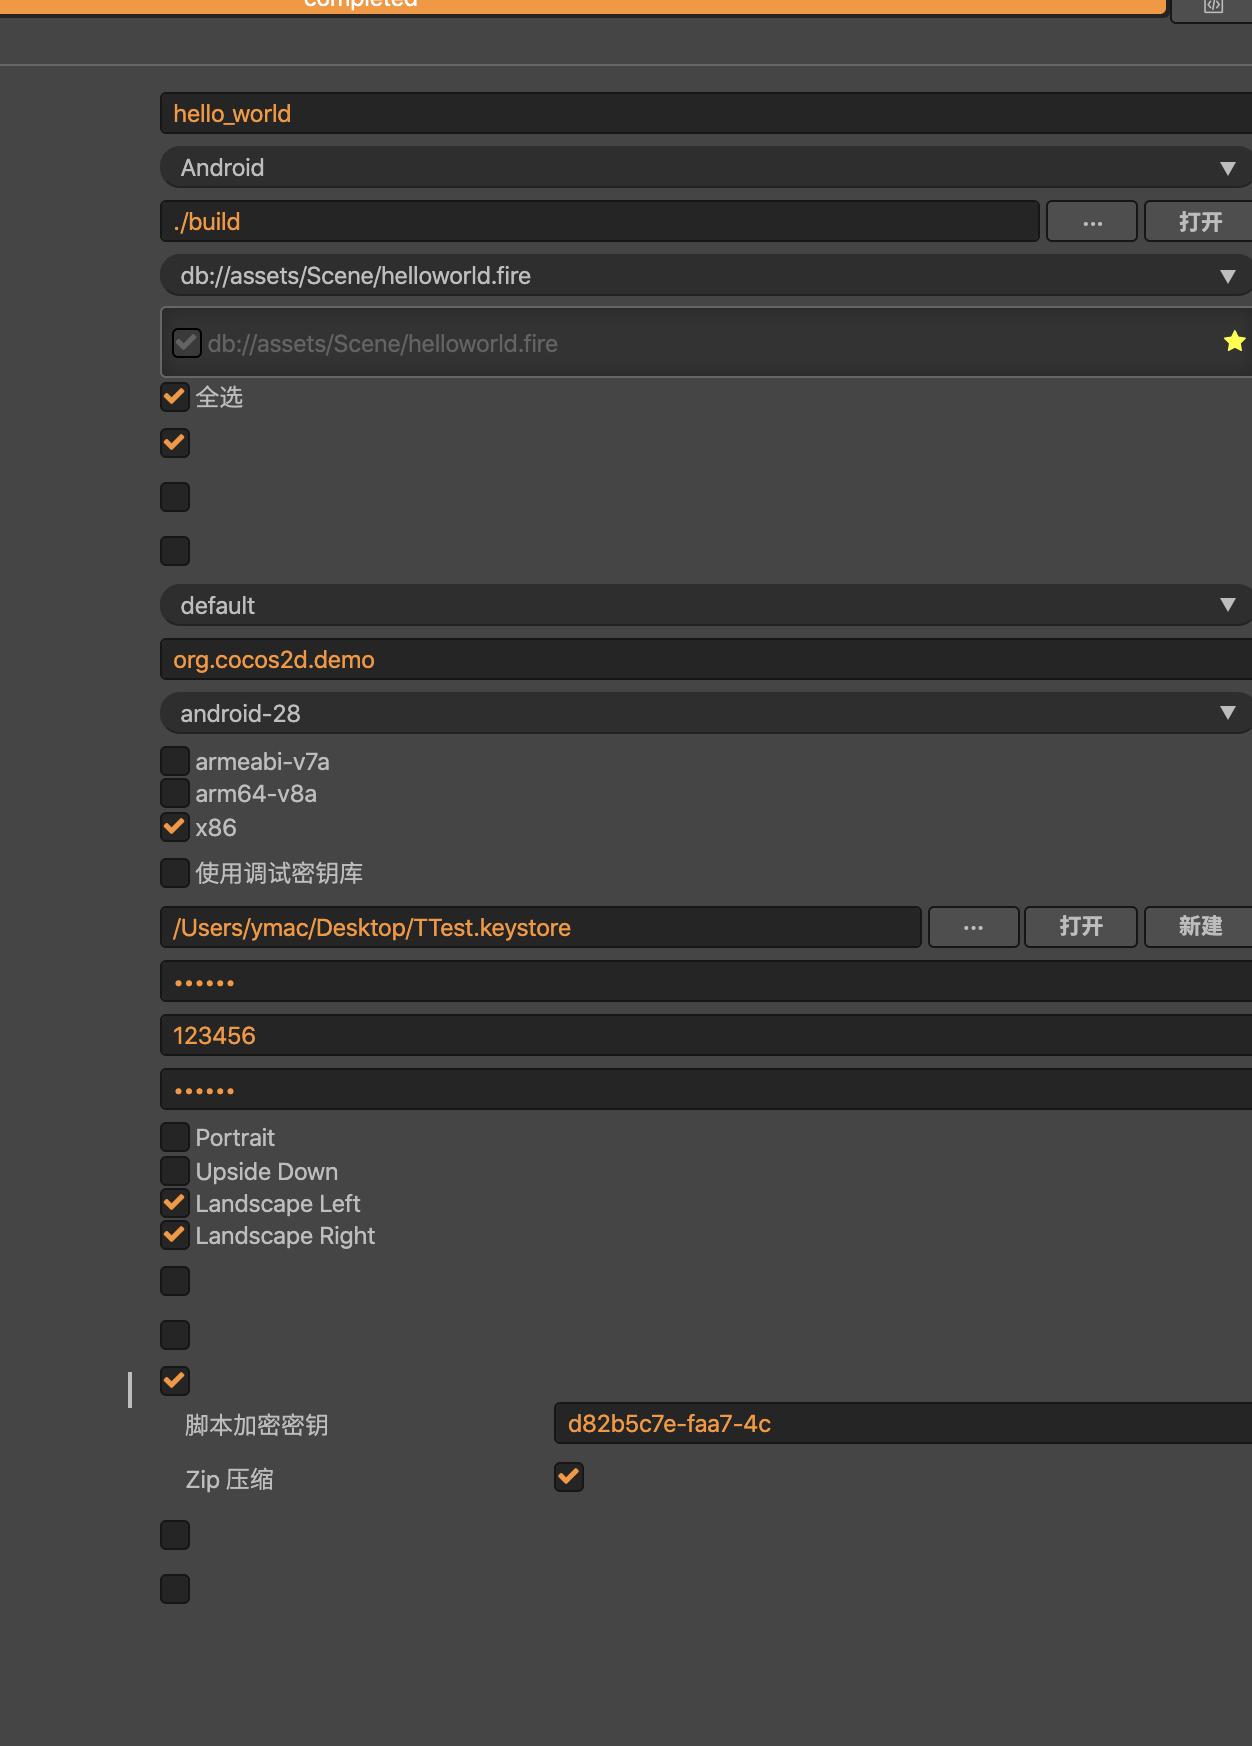Uncheck the Landscape Left orientation checkbox
The height and width of the screenshot is (1746, 1252).
(175, 1203)
